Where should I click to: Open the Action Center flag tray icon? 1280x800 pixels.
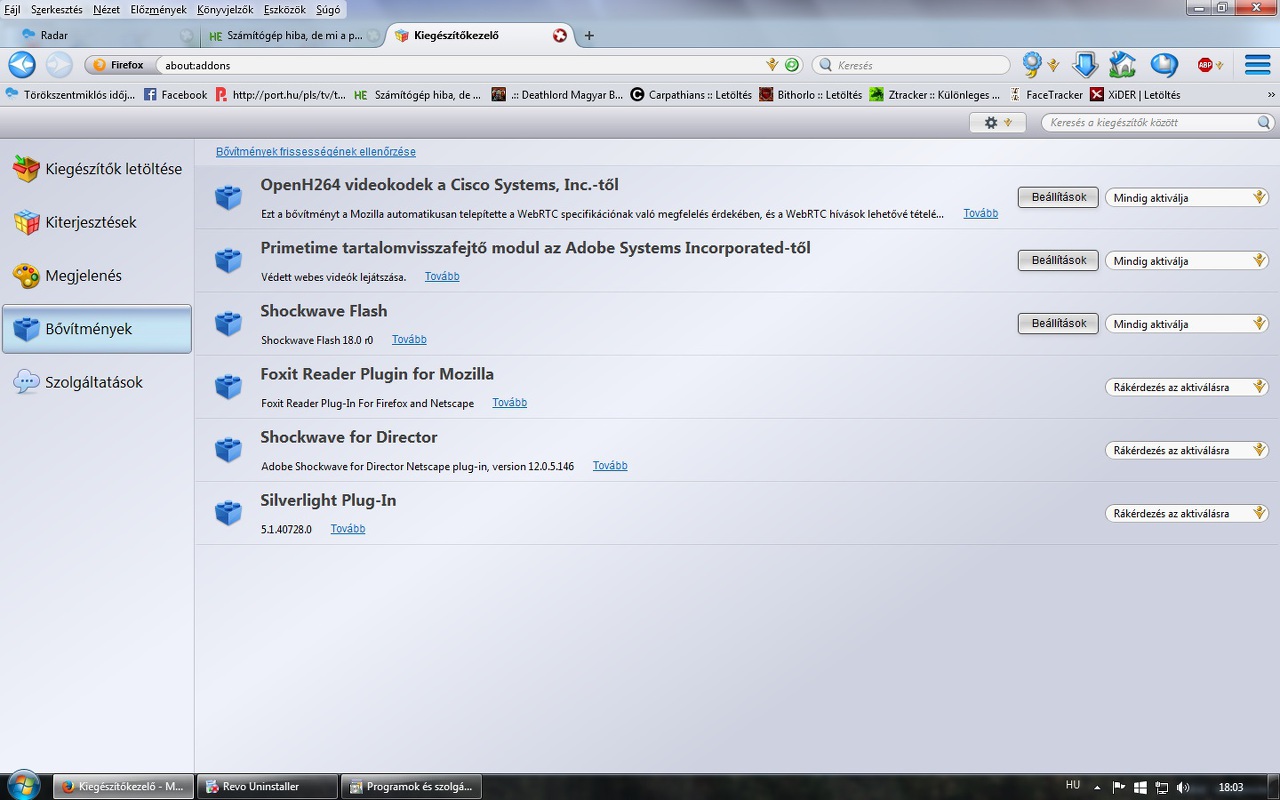[1119, 787]
